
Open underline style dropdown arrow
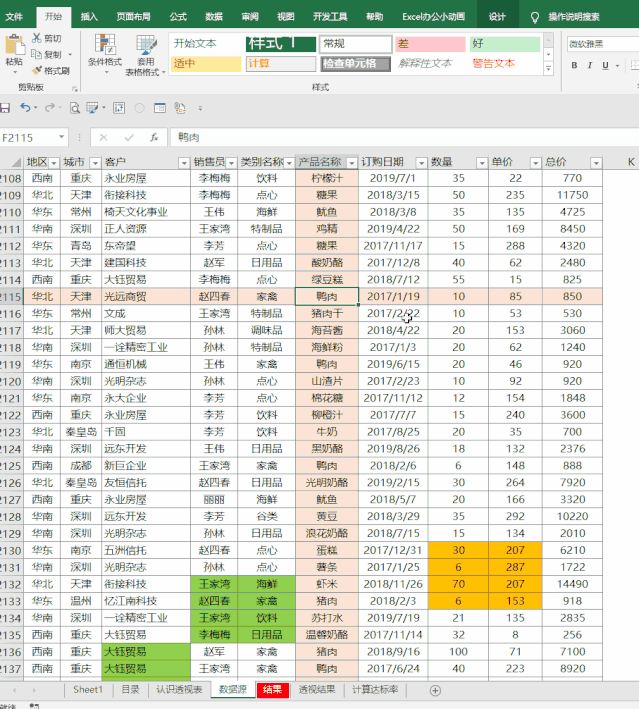(x=617, y=66)
